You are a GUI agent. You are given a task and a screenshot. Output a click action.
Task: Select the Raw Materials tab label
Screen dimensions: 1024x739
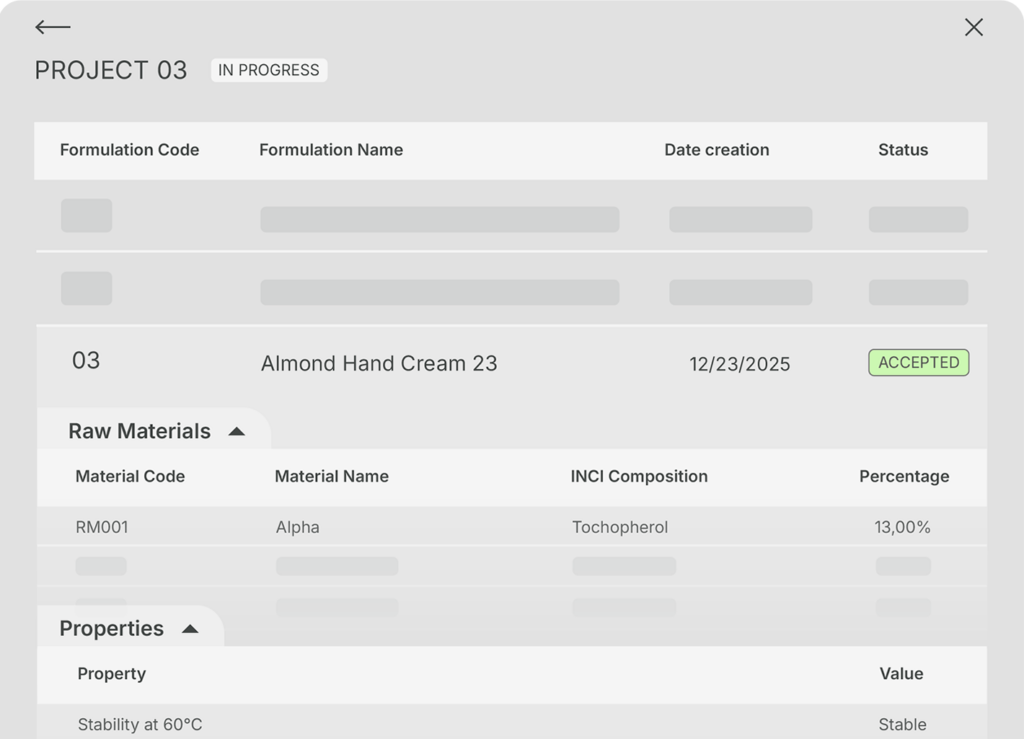point(139,431)
